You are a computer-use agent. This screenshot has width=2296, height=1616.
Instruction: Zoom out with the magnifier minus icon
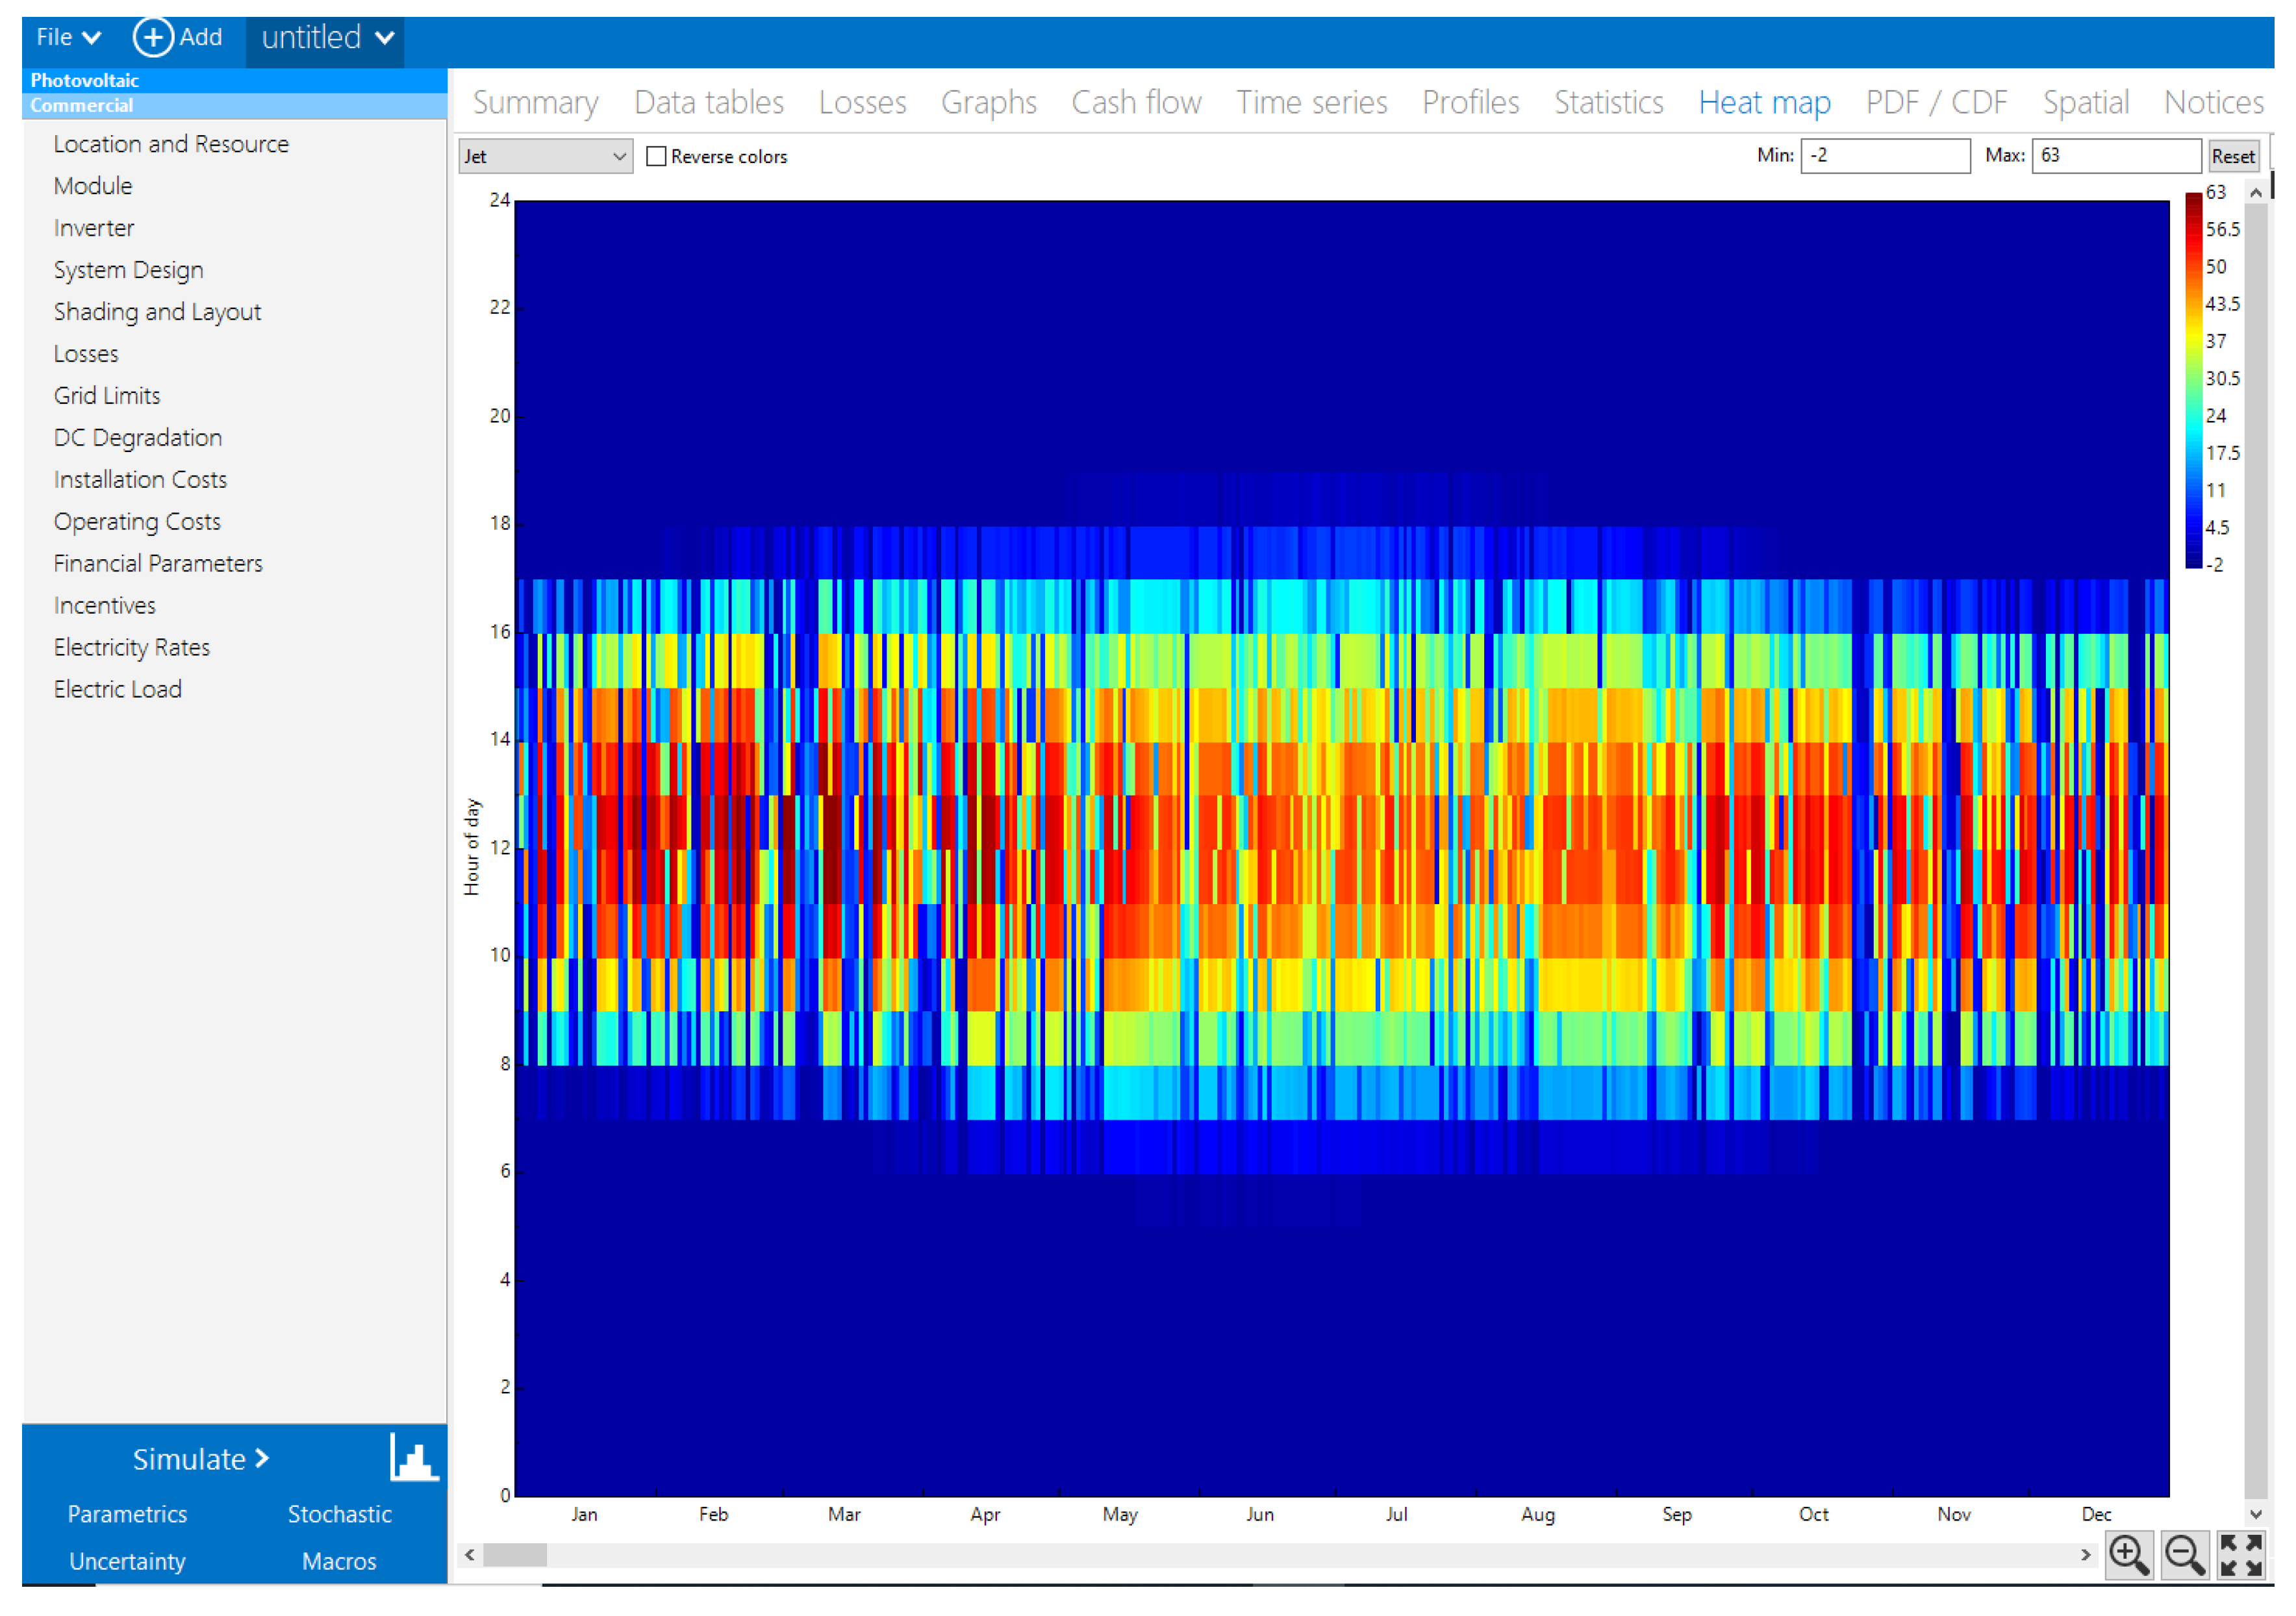tap(2184, 1556)
